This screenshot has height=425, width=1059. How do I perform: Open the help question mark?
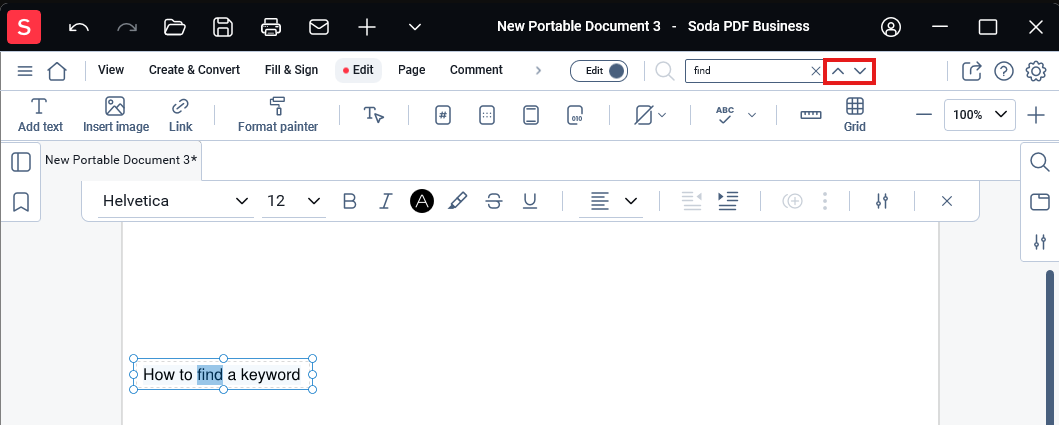coord(1004,71)
